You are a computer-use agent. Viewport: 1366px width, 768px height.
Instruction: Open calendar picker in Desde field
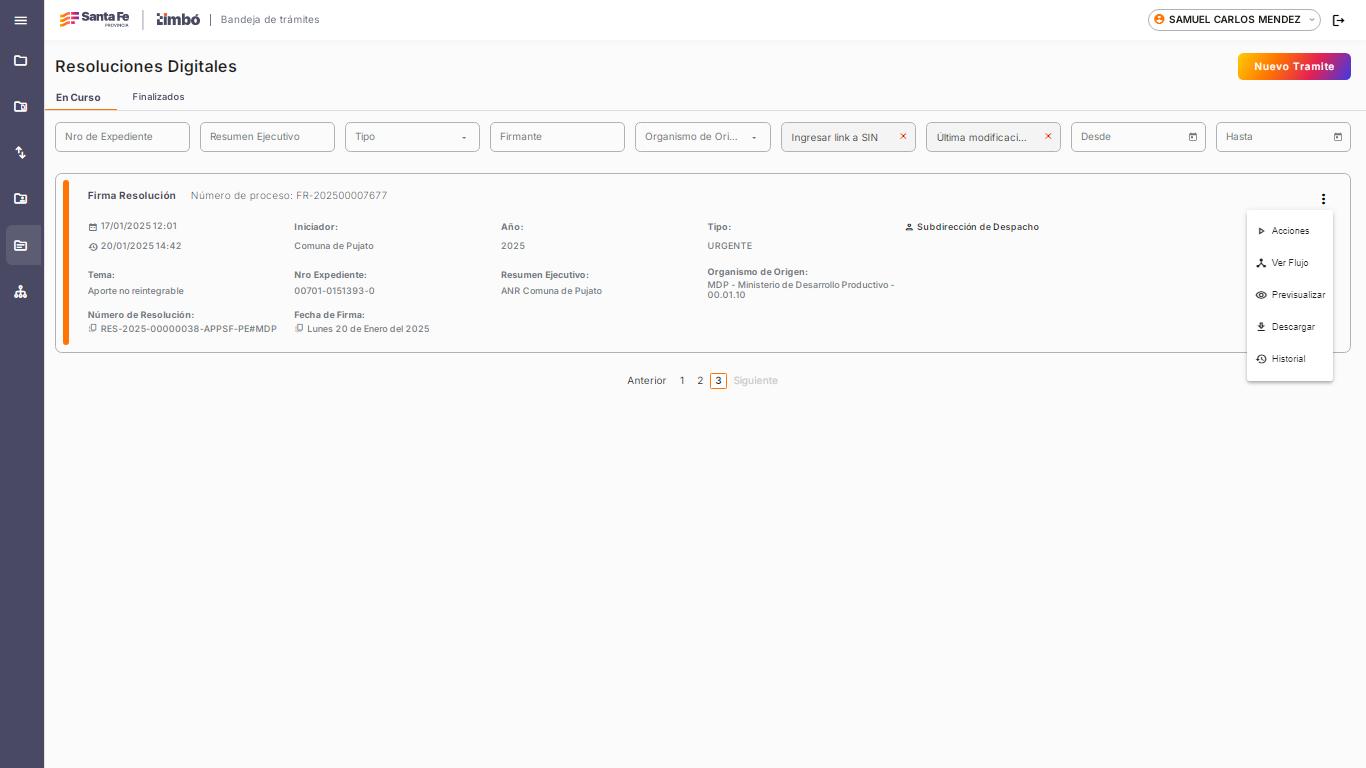pyautogui.click(x=1192, y=137)
